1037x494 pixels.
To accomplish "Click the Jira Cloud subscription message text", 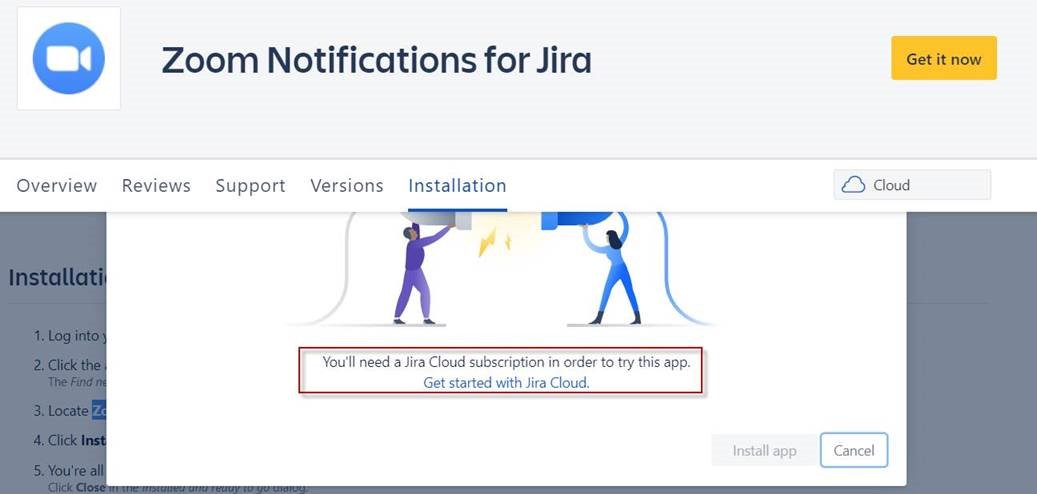I will [506, 362].
